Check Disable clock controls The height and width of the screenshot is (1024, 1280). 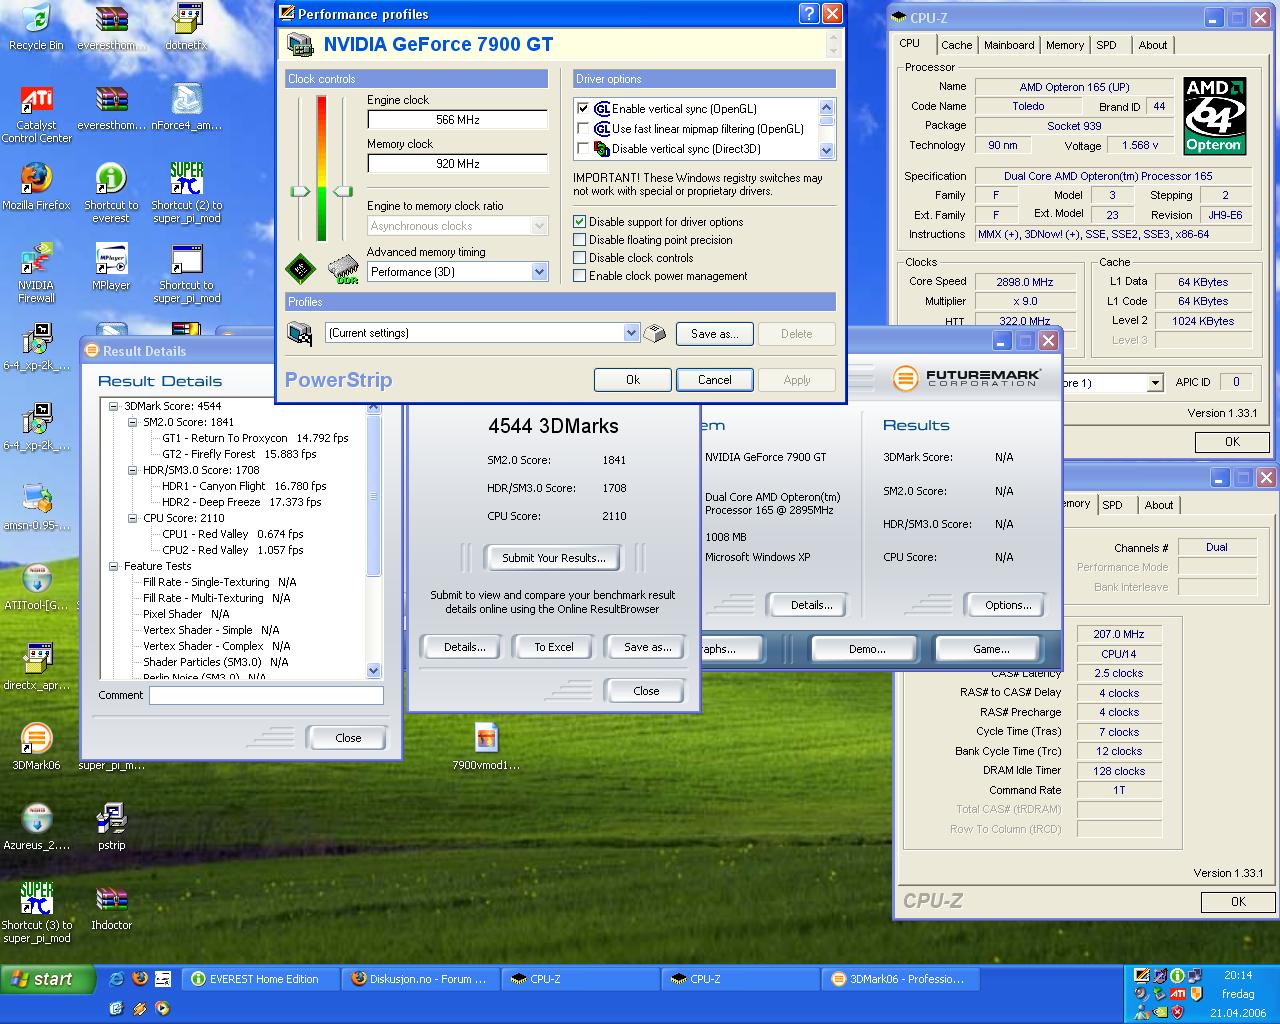pyautogui.click(x=579, y=258)
